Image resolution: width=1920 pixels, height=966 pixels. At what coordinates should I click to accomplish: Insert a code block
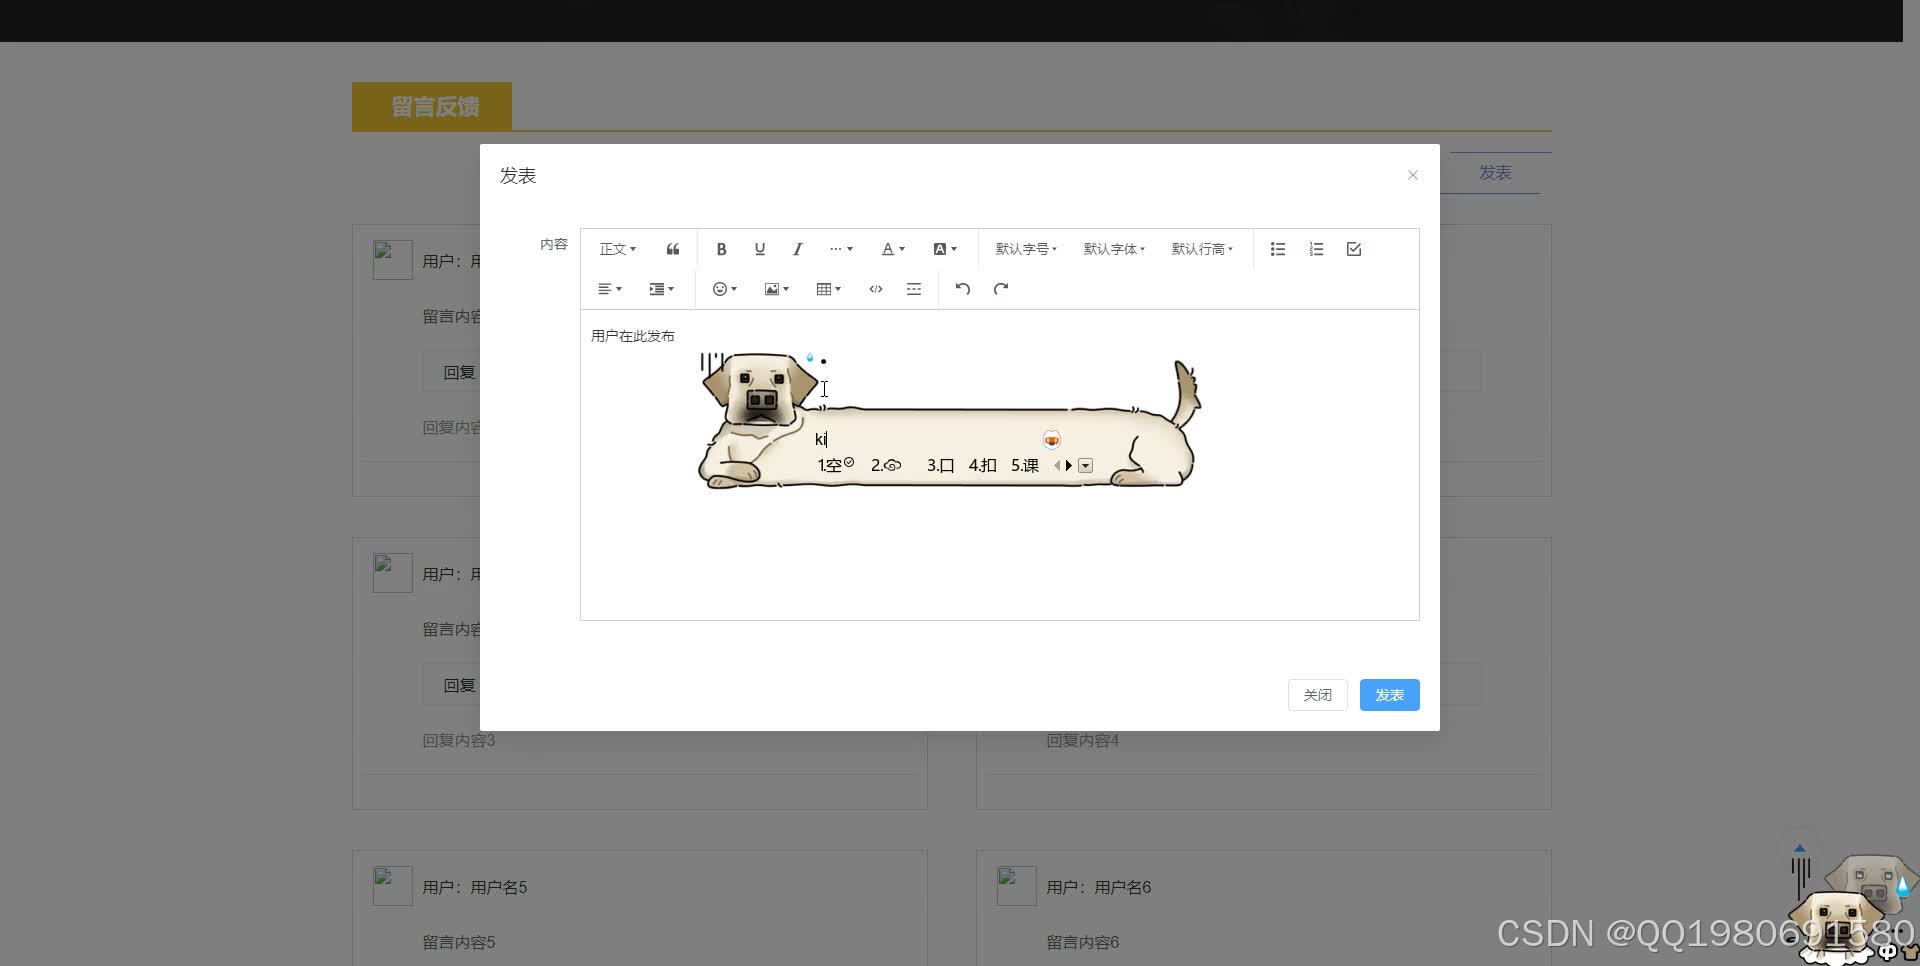(x=876, y=289)
